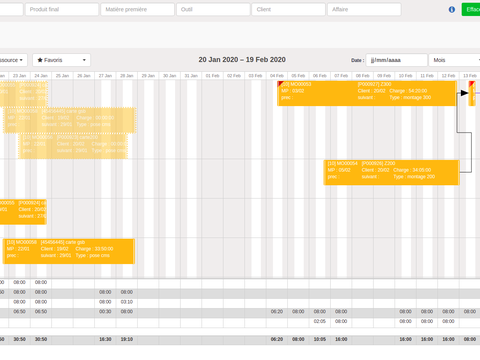Click the 06 Feb column header
The width and height of the screenshot is (480, 360).
tap(320, 76)
